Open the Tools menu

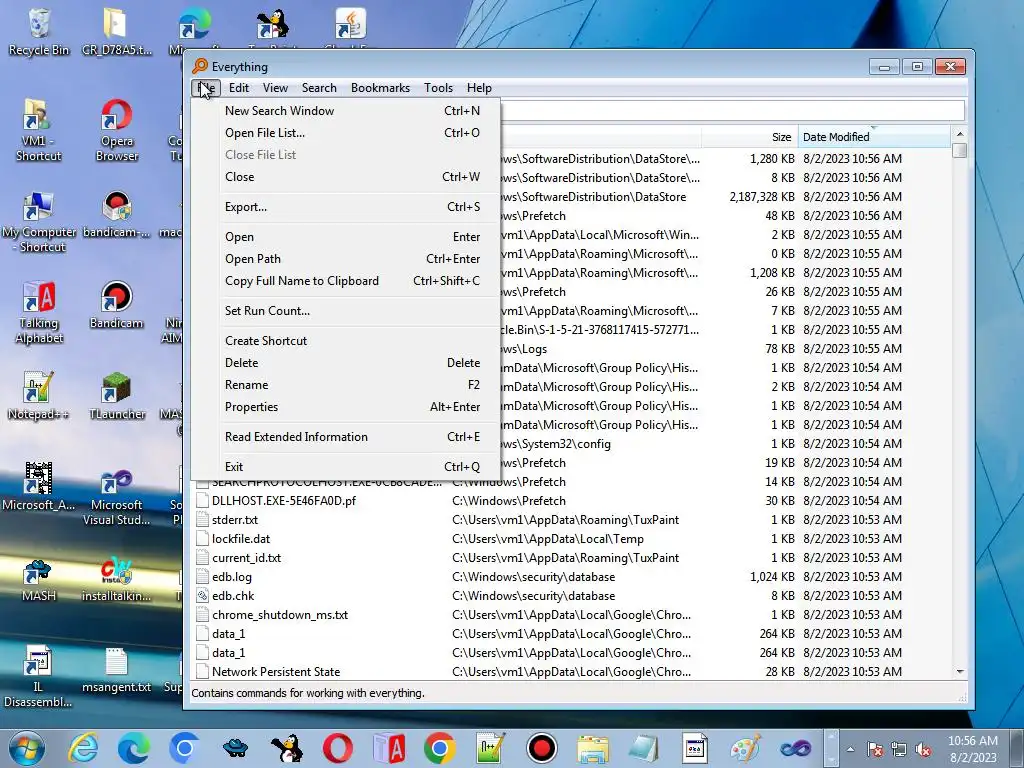(438, 88)
